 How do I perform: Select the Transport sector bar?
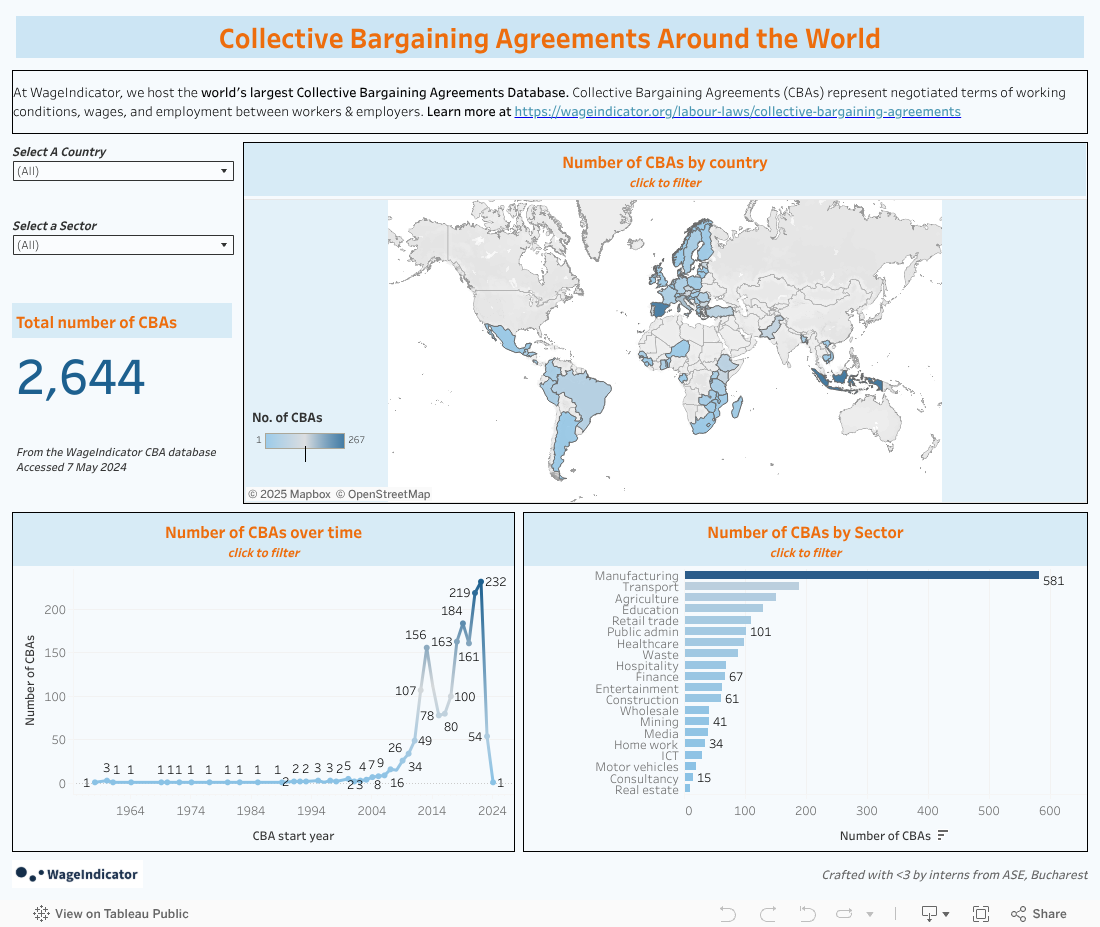coord(741,587)
